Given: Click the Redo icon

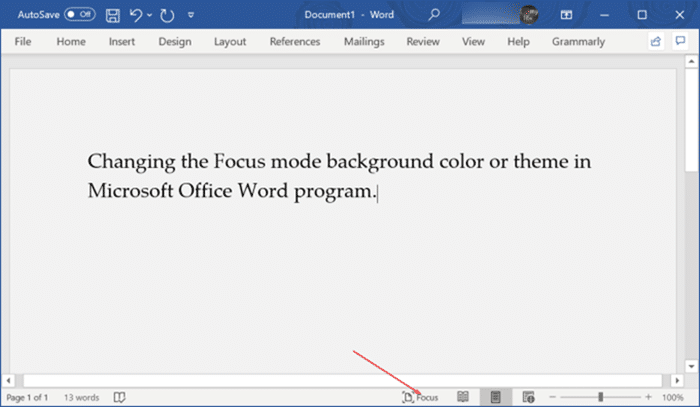Looking at the screenshot, I should [167, 15].
